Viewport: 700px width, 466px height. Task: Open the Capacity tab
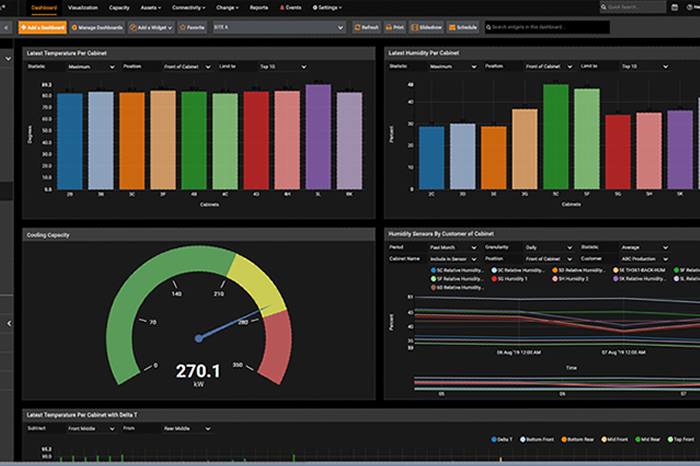119,8
